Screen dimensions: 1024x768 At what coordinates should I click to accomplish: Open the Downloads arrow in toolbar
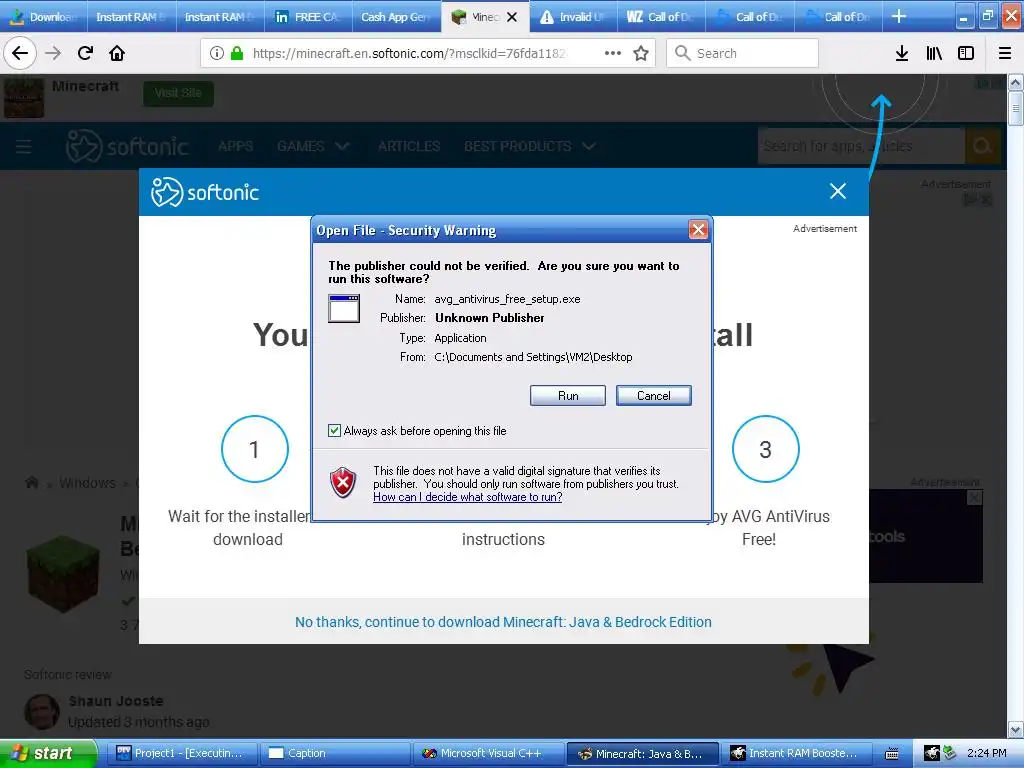(x=901, y=53)
